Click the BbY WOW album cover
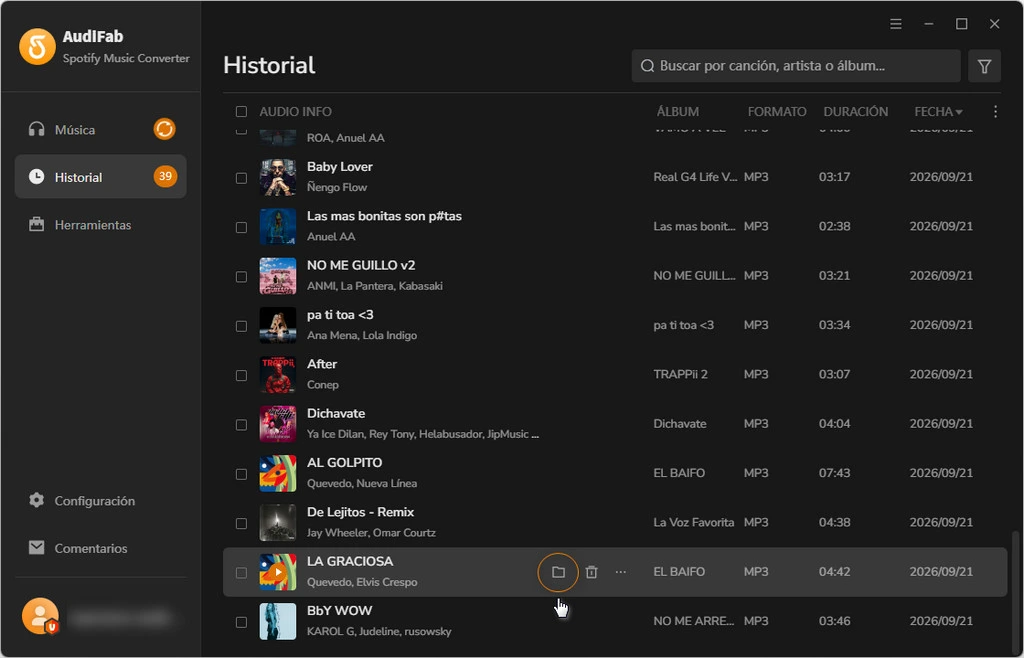The width and height of the screenshot is (1024, 658). [278, 621]
